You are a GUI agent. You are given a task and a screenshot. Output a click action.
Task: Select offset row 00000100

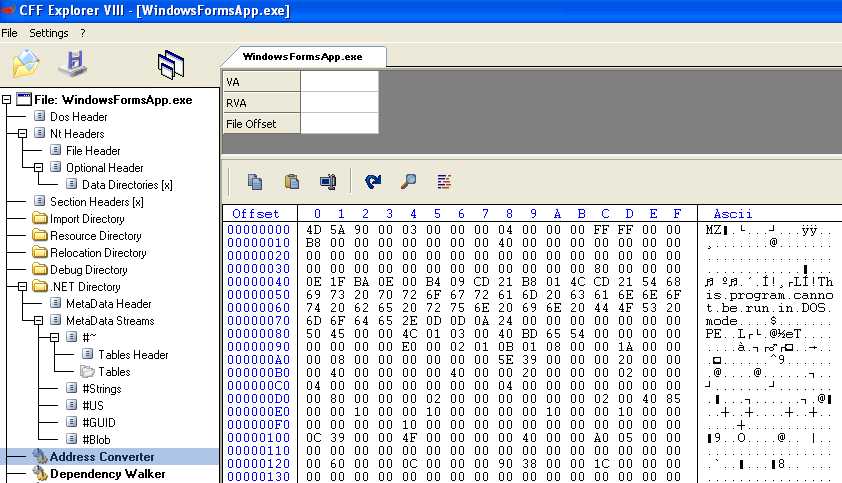click(x=259, y=438)
